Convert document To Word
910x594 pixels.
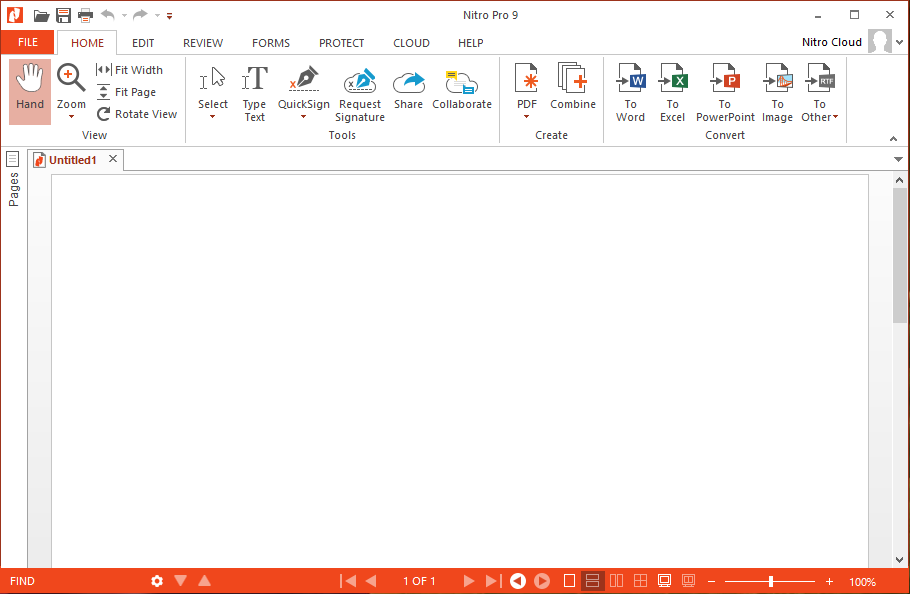pyautogui.click(x=630, y=93)
